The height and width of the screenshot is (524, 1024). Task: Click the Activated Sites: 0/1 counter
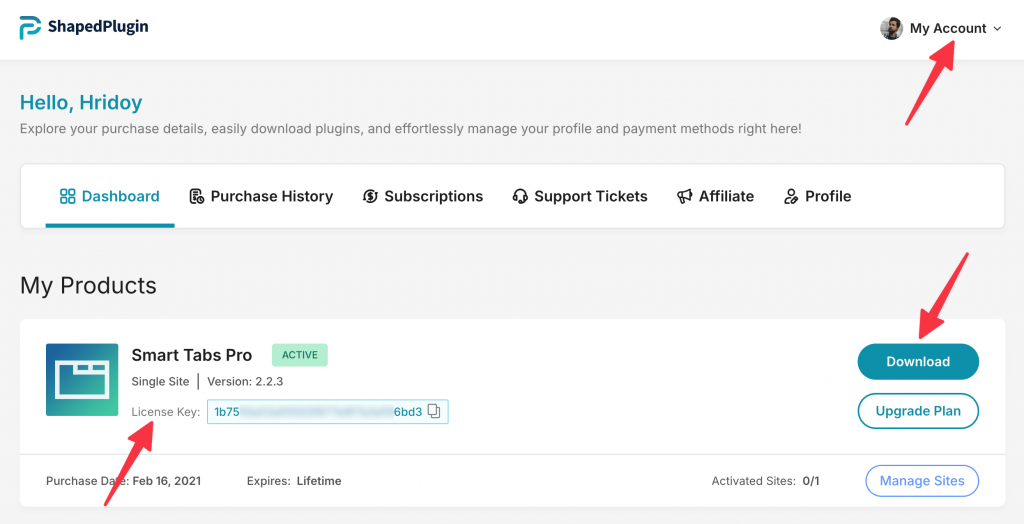tap(765, 481)
